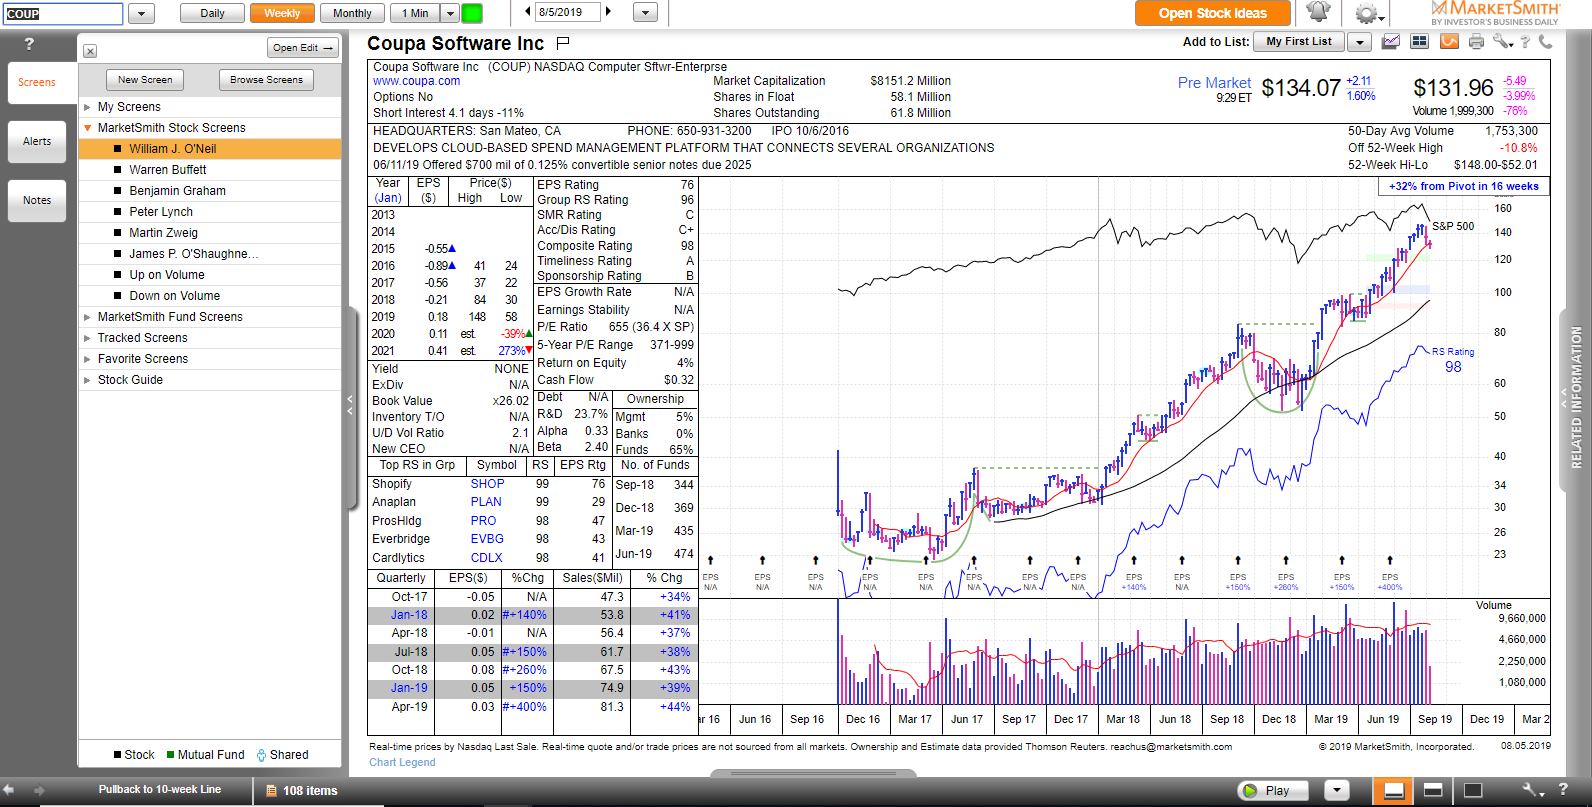Expand Tracked Screens folder
Viewport: 1592px width, 807px height.
[x=88, y=338]
